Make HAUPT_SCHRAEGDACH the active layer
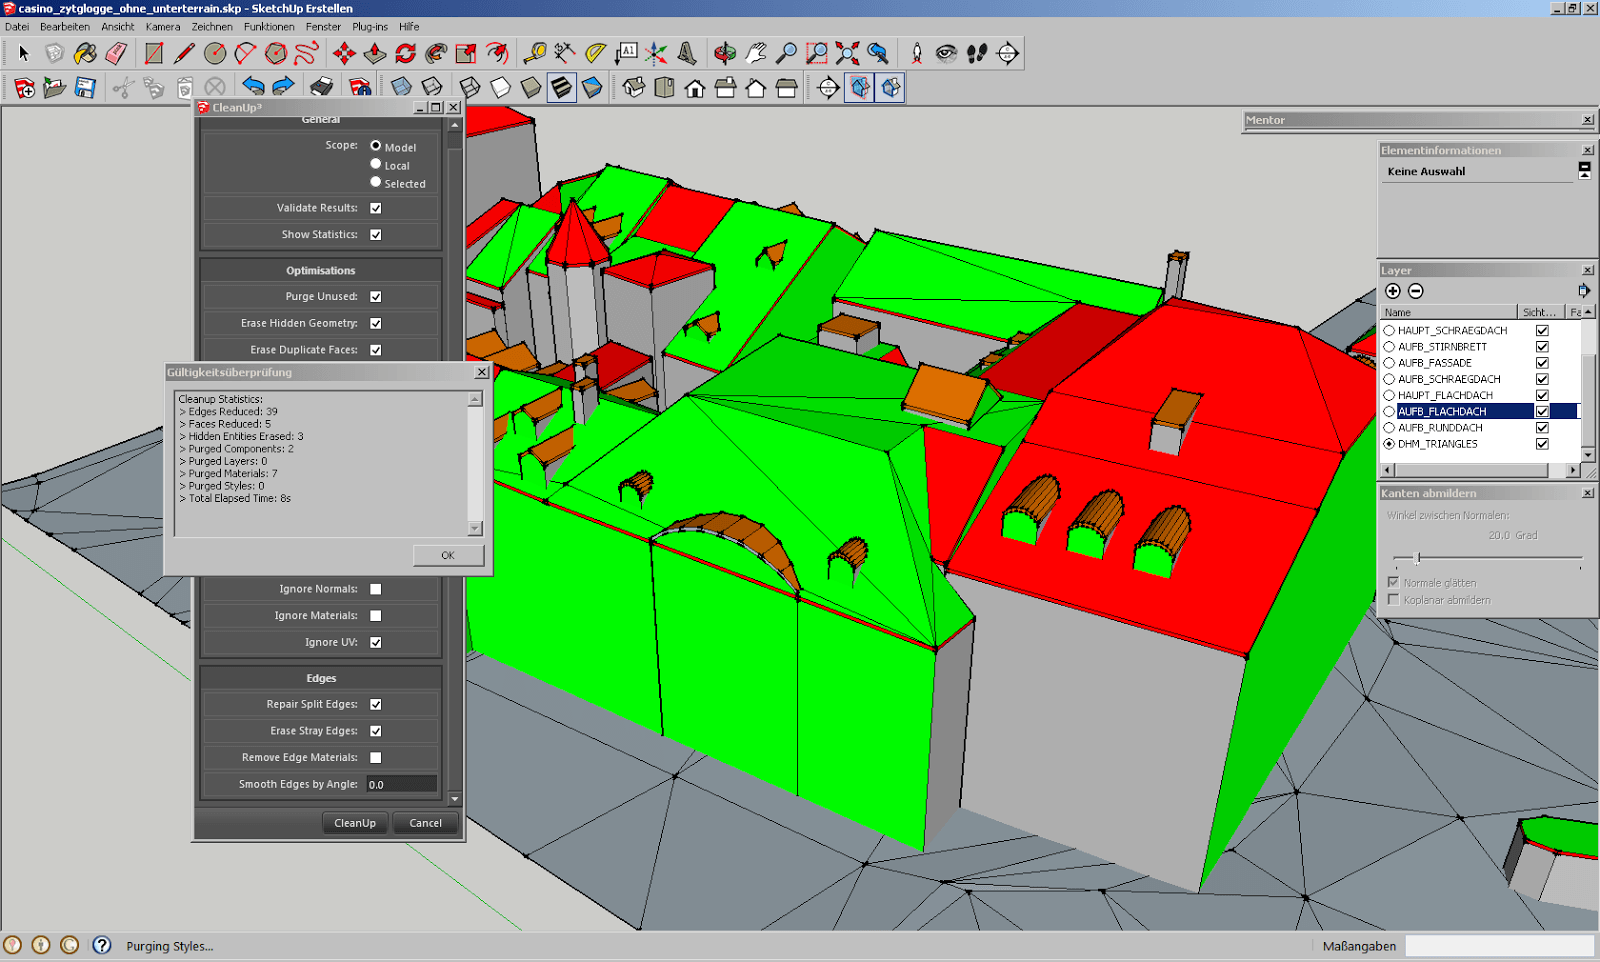Screen dimensions: 1600x962 pyautogui.click(x=1389, y=330)
